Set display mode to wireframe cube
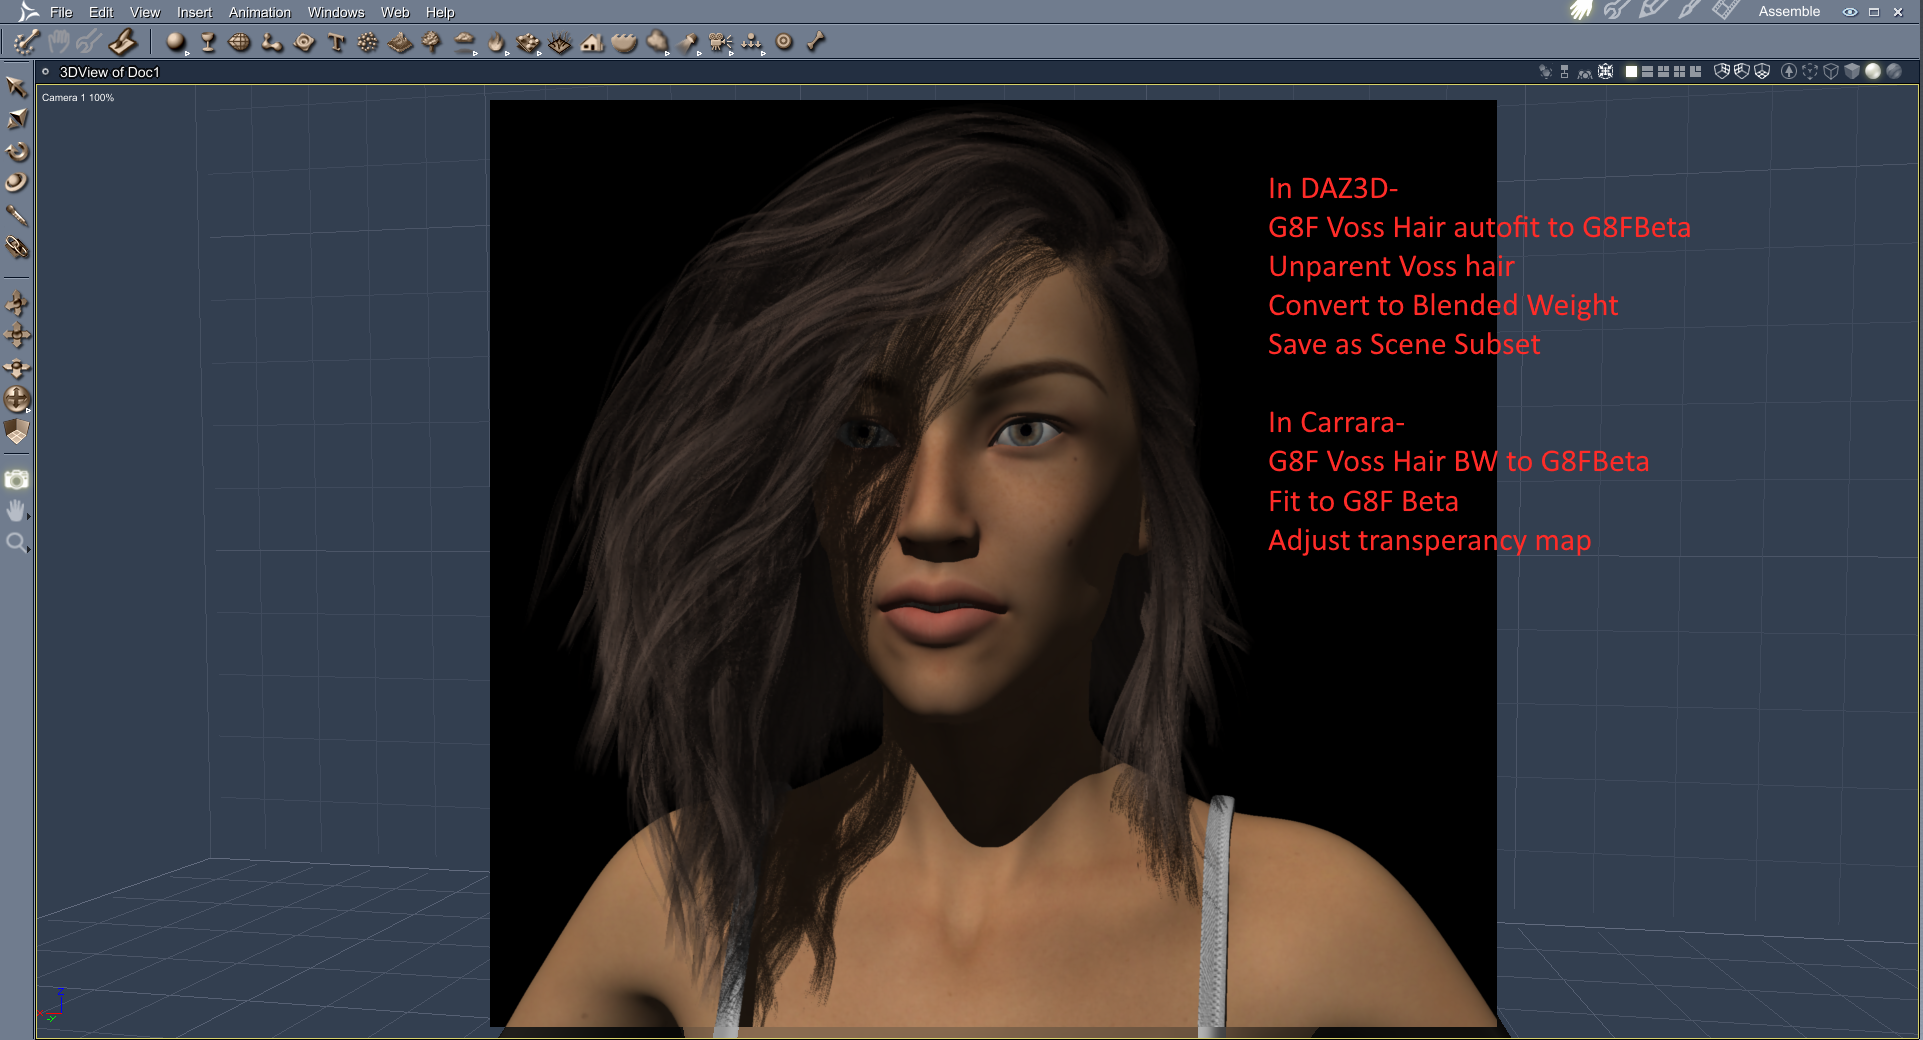The width and height of the screenshot is (1923, 1040). (x=1831, y=72)
